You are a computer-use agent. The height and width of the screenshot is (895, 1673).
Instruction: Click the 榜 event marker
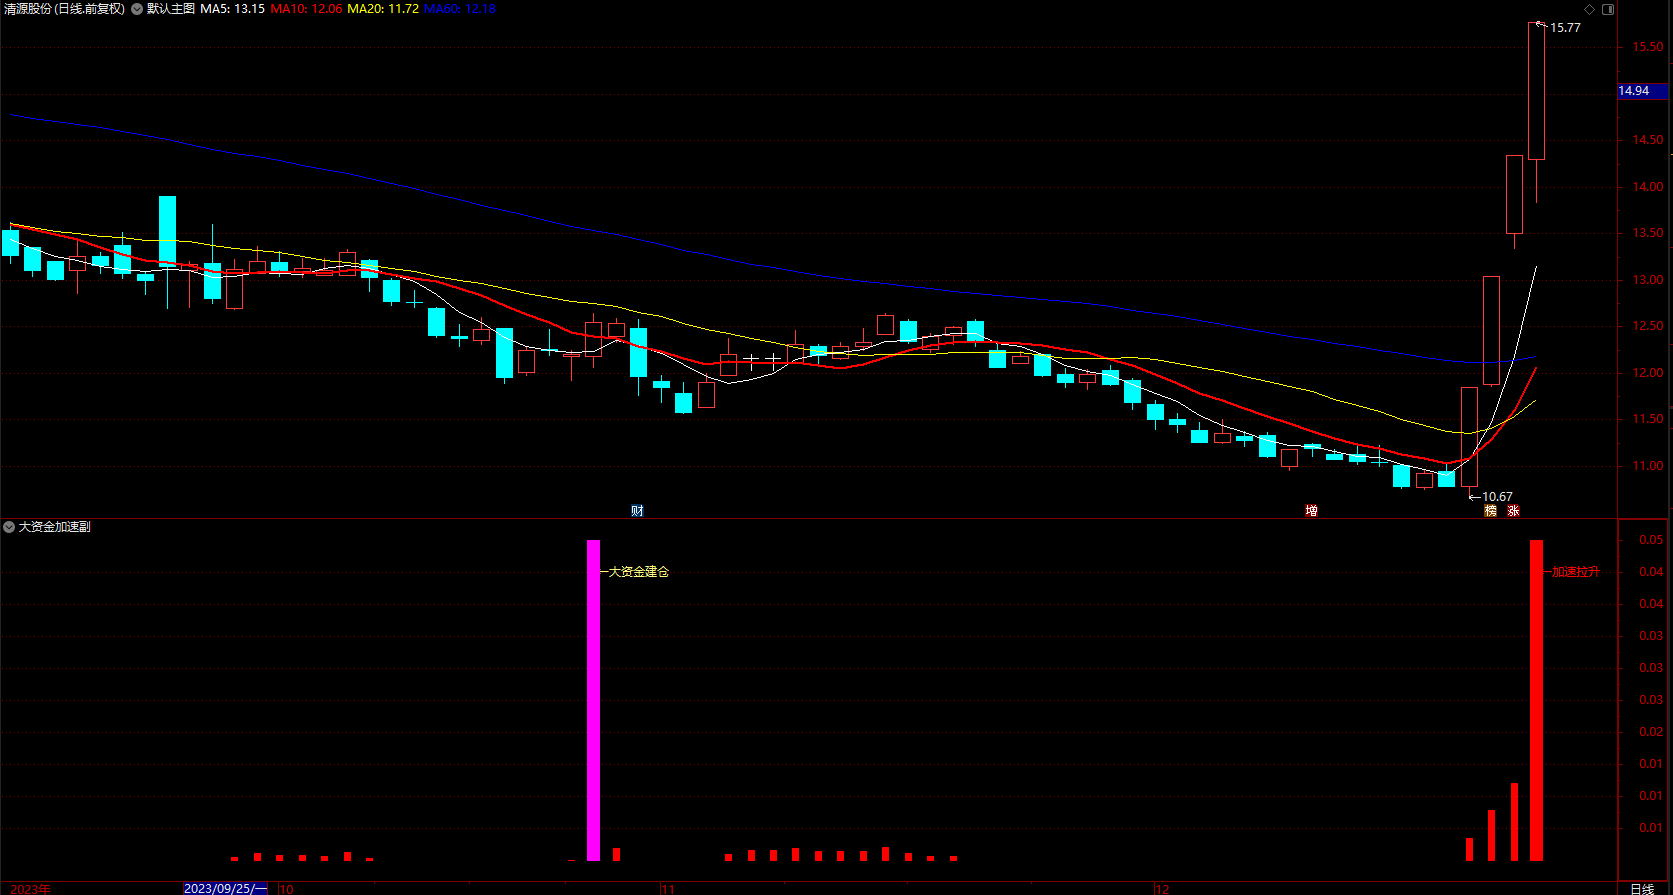[1491, 511]
